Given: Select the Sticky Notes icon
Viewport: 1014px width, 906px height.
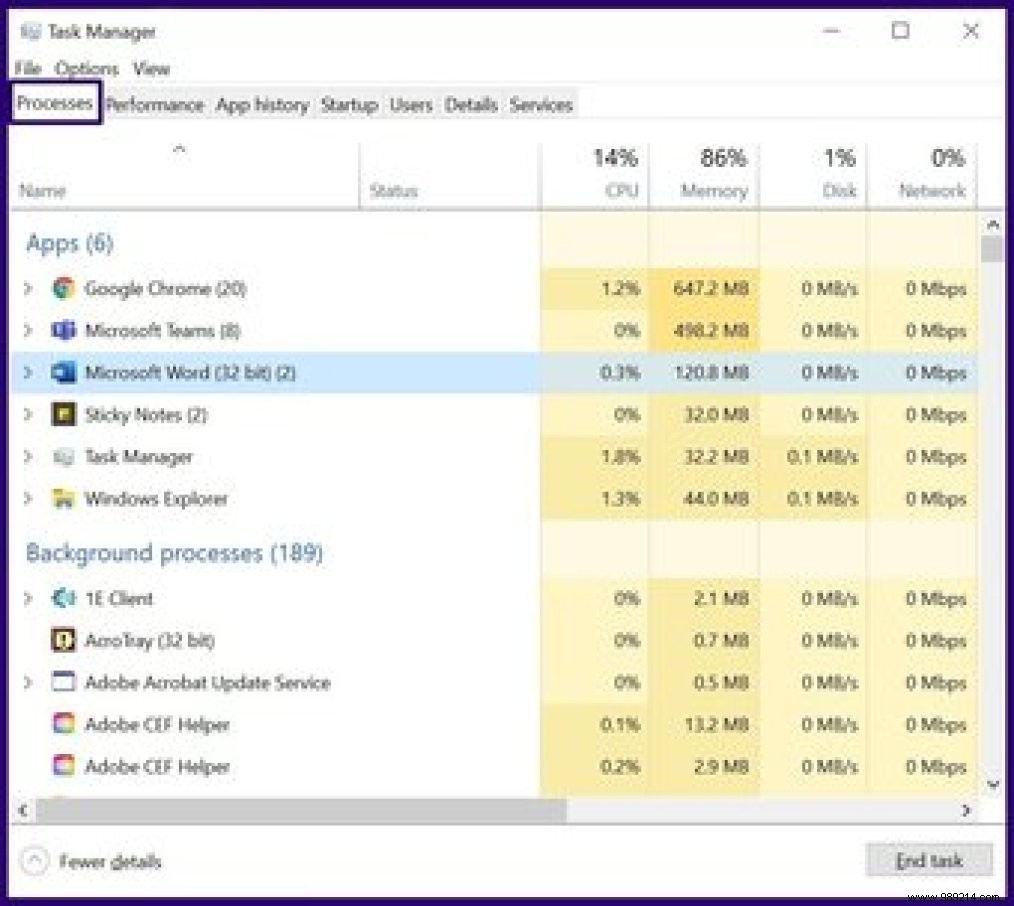Looking at the screenshot, I should coord(64,414).
